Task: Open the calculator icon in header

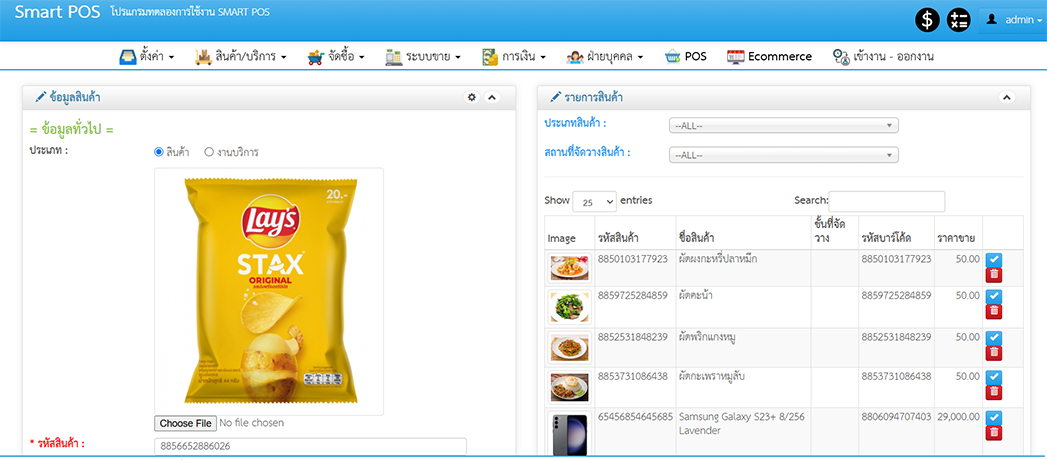Action: coord(959,20)
